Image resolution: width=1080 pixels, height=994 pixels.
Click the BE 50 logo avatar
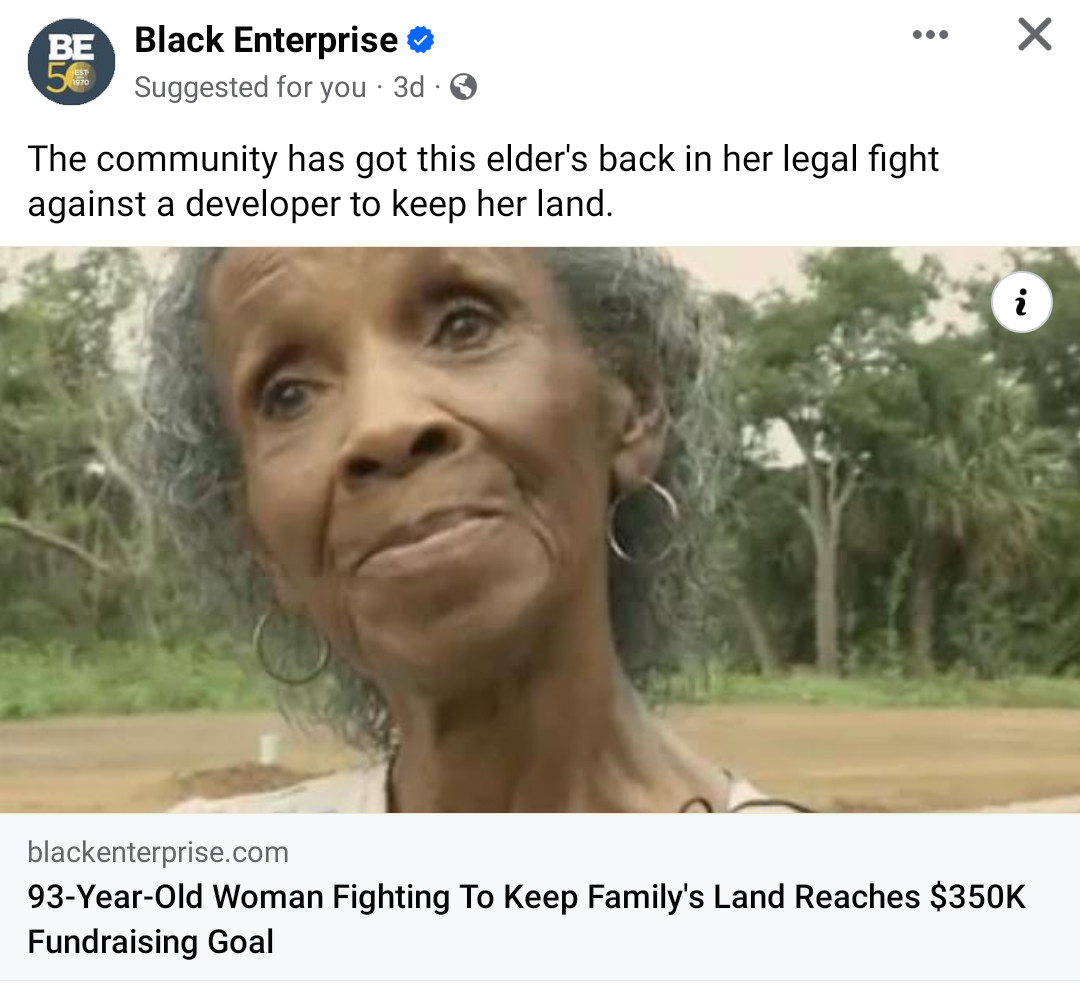[x=71, y=61]
